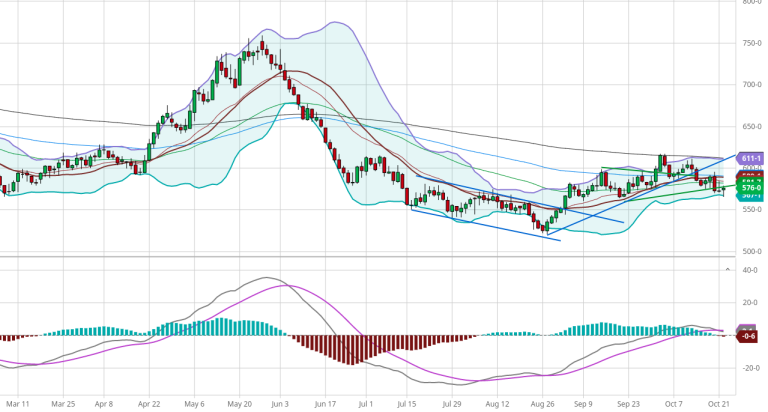Click the 650-0 price axis label

(x=751, y=127)
